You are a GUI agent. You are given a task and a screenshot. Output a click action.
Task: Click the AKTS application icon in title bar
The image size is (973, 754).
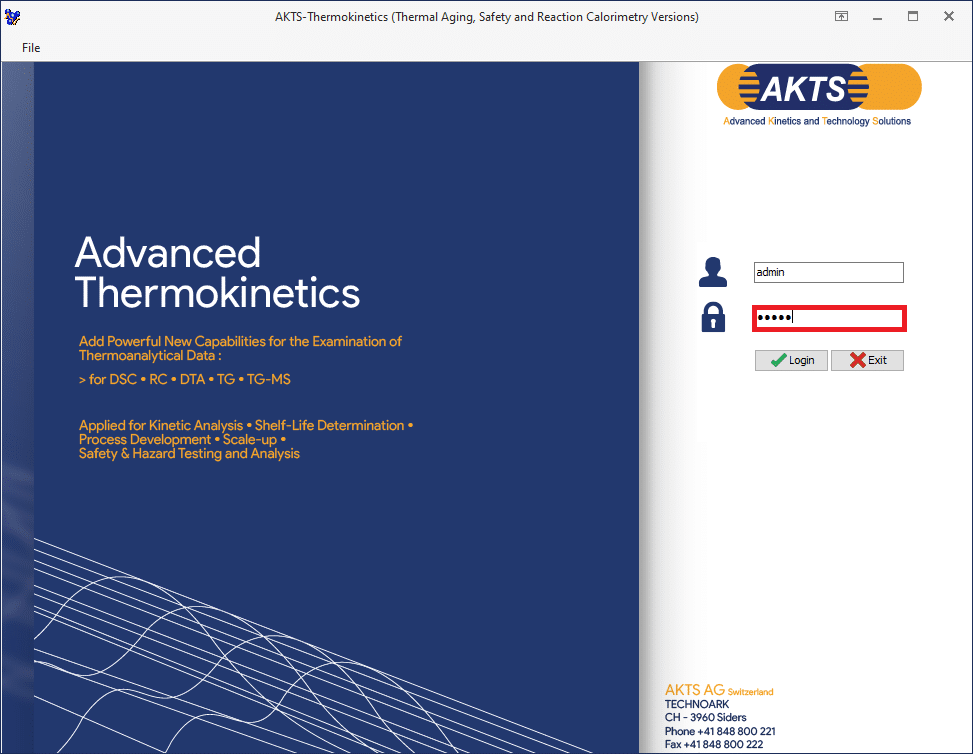(x=13, y=16)
